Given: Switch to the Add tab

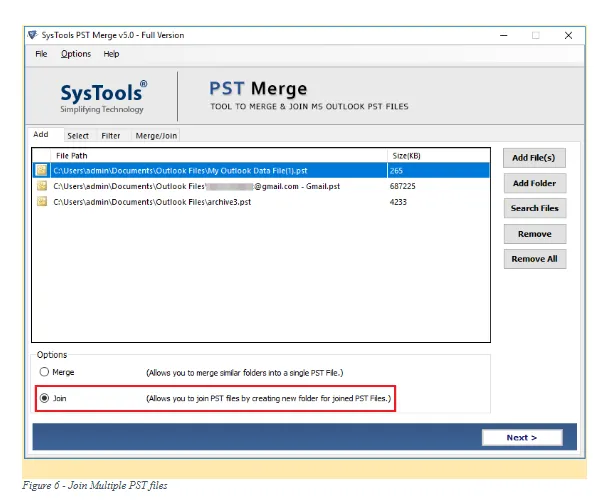Looking at the screenshot, I should click(x=45, y=135).
